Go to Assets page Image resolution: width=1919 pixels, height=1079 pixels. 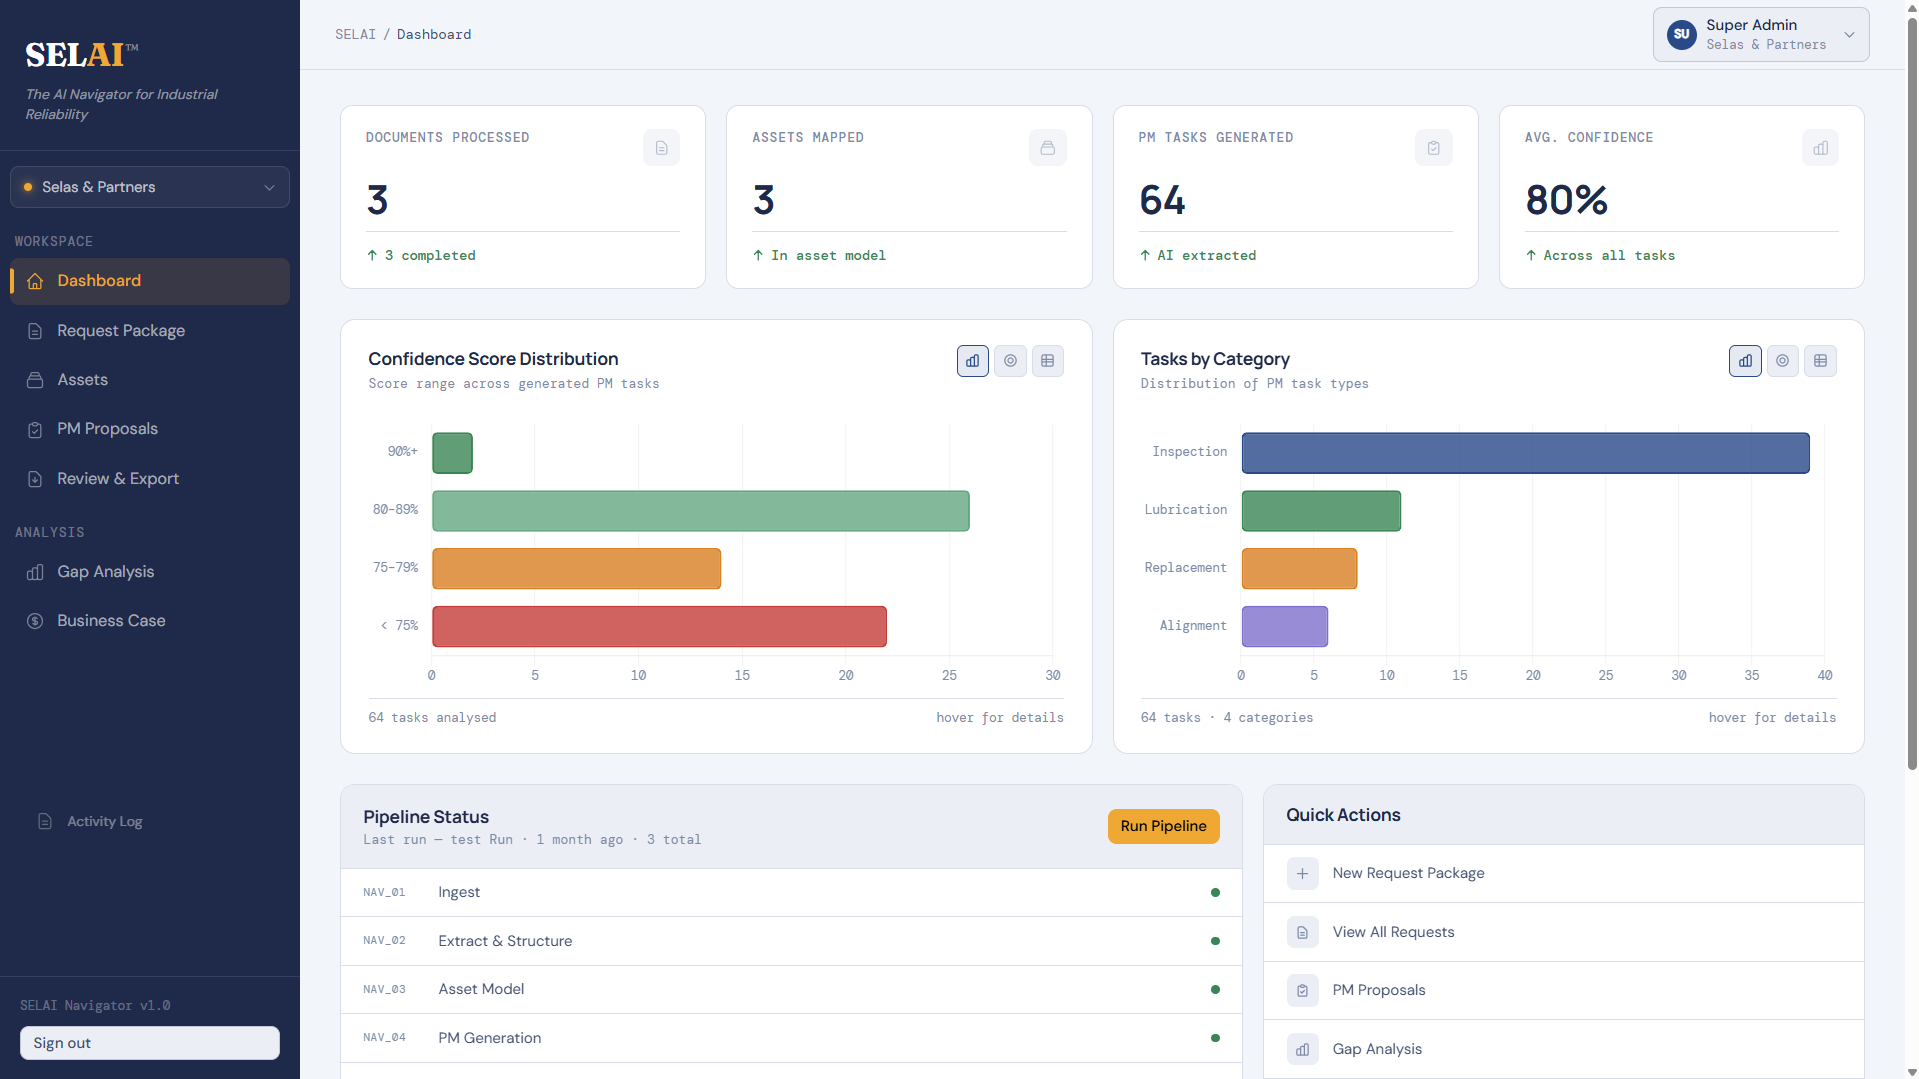click(150, 380)
